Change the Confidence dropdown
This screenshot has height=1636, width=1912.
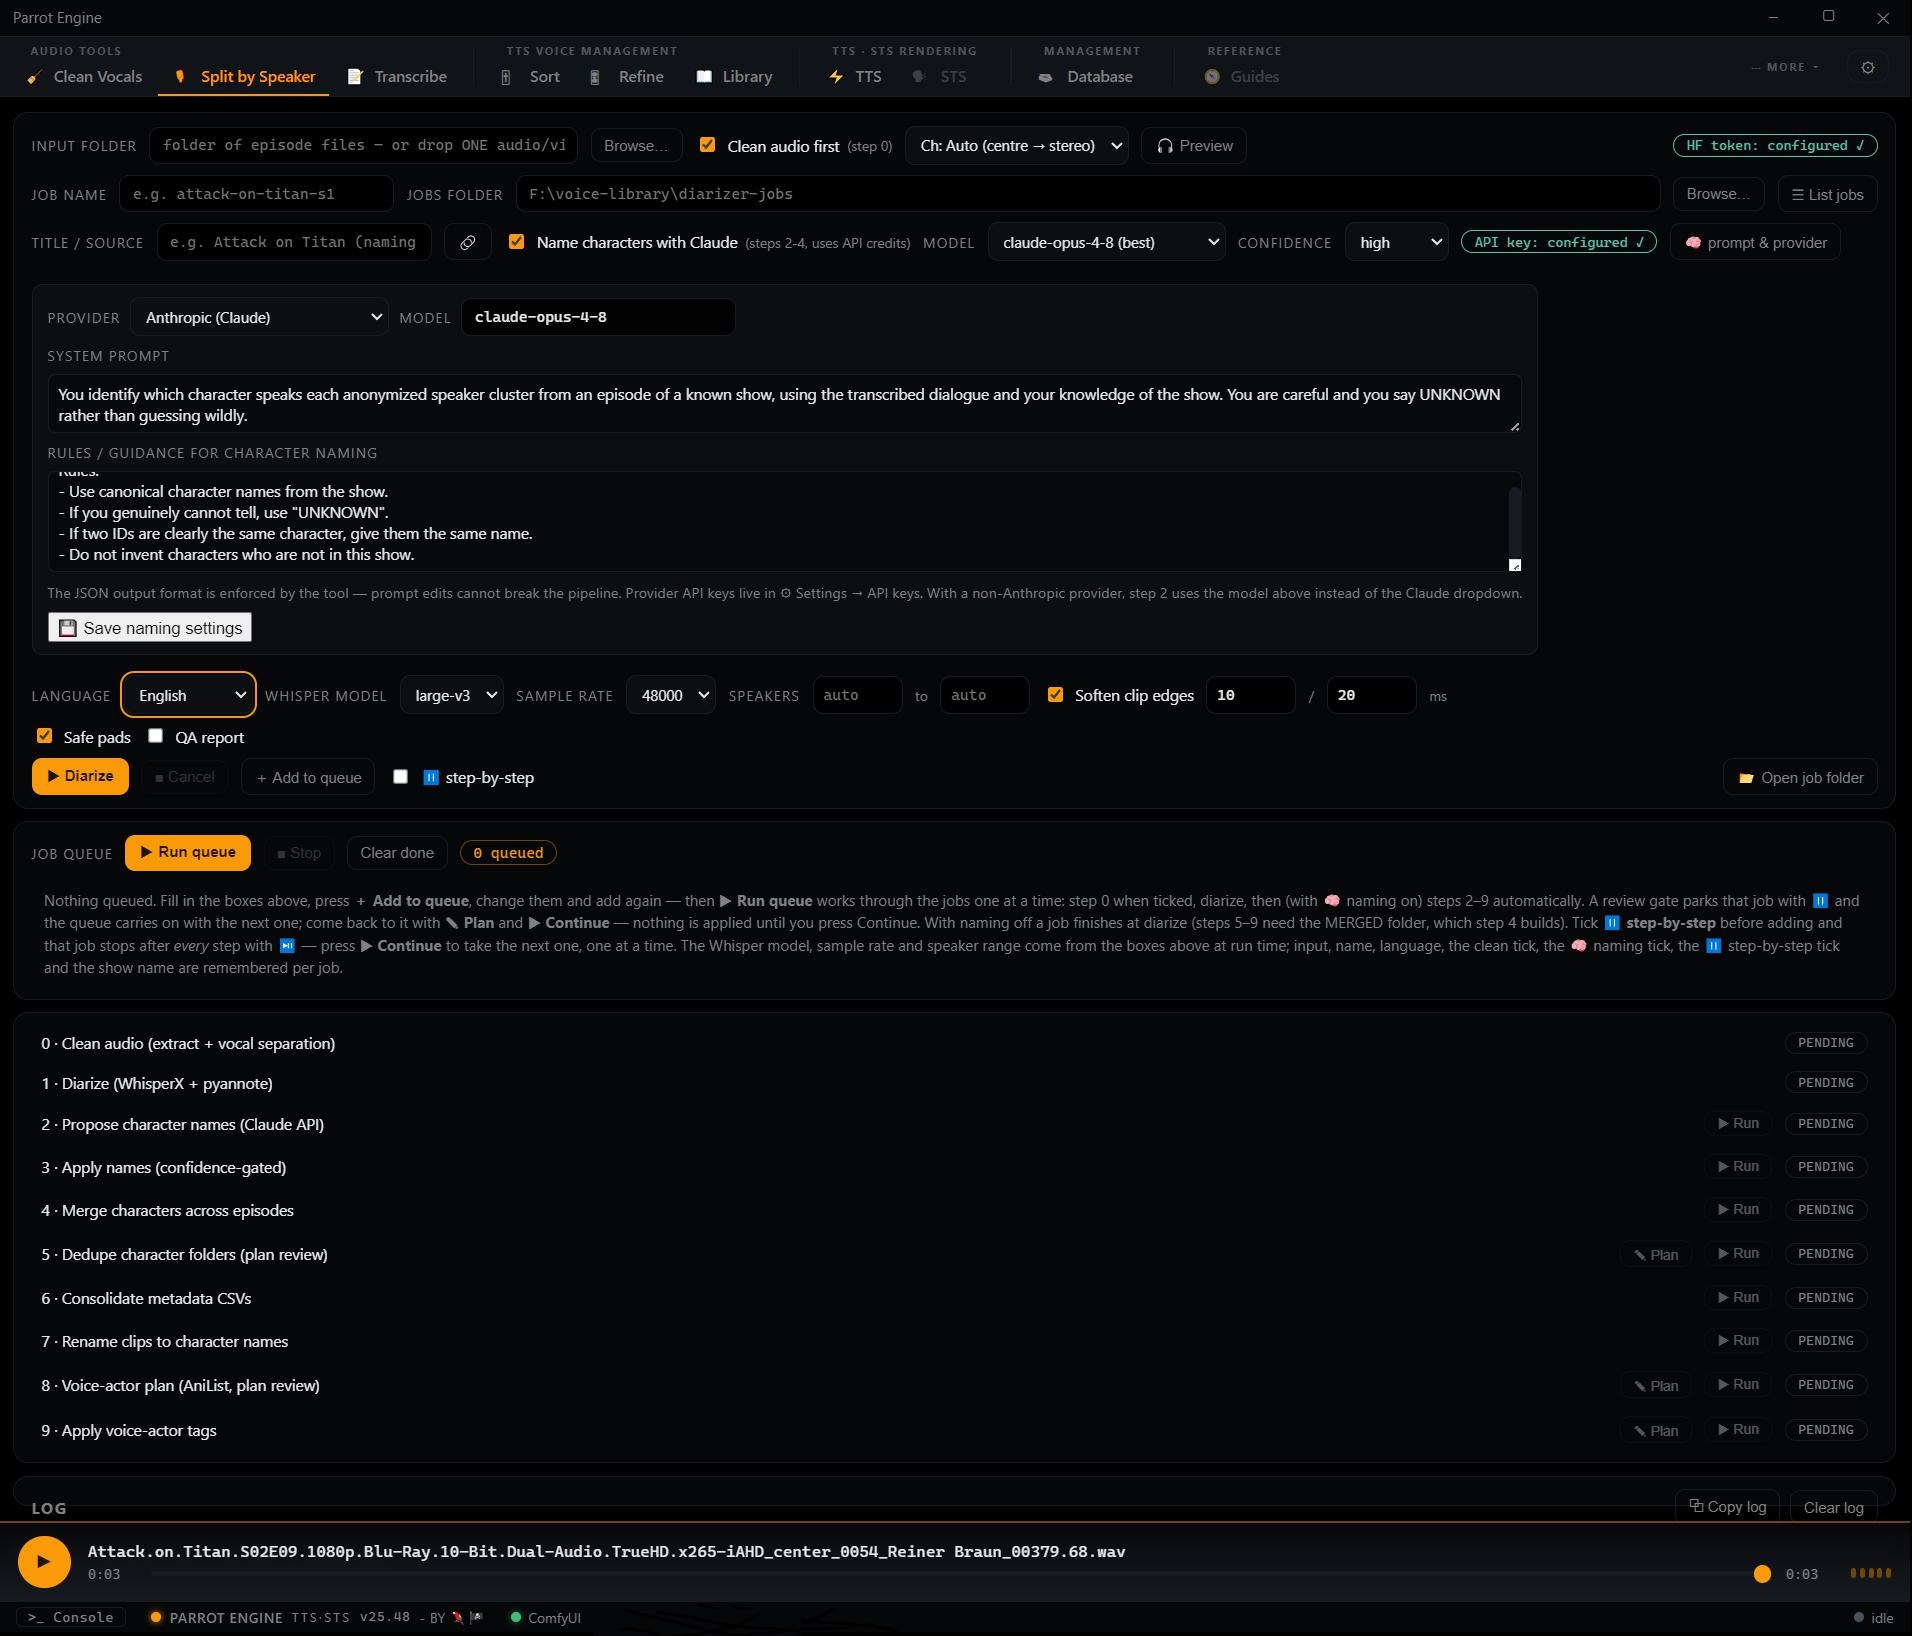click(x=1397, y=243)
